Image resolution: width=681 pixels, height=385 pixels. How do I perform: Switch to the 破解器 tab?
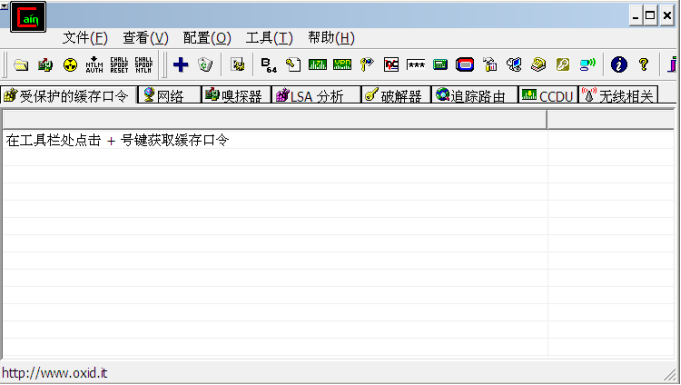pos(396,96)
